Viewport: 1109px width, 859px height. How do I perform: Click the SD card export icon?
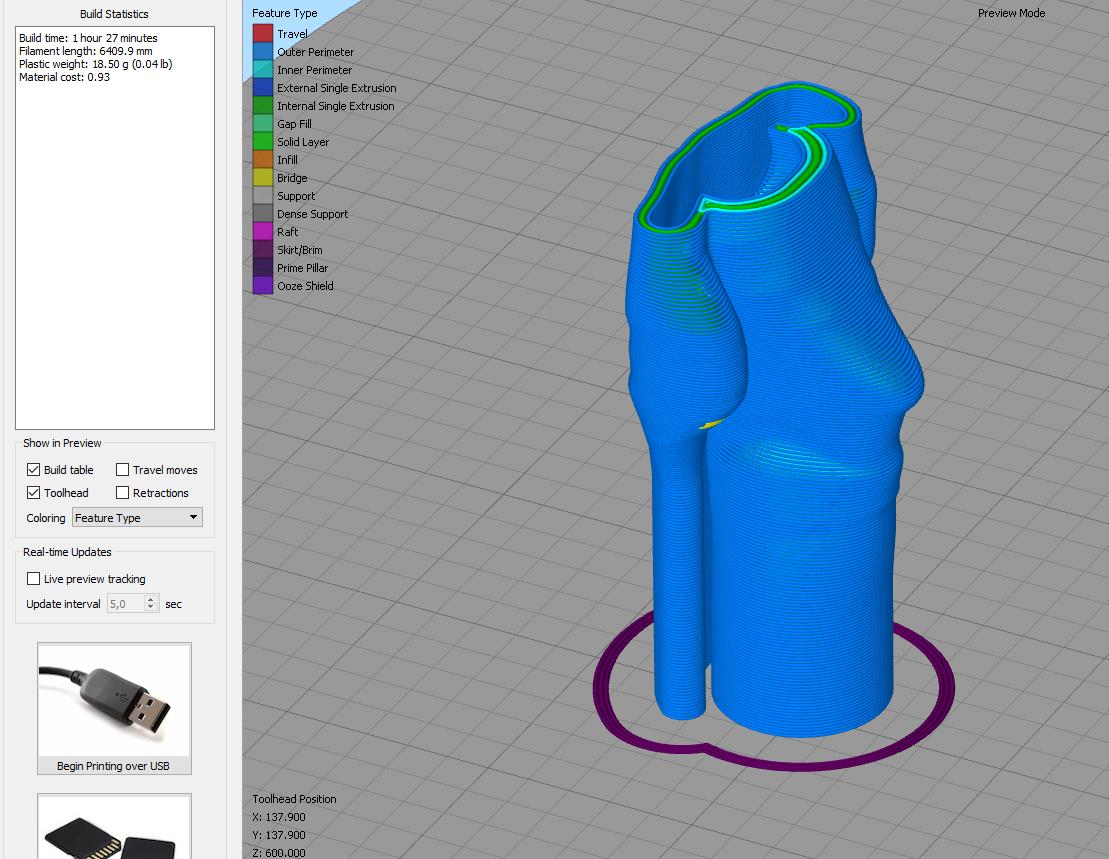point(114,830)
